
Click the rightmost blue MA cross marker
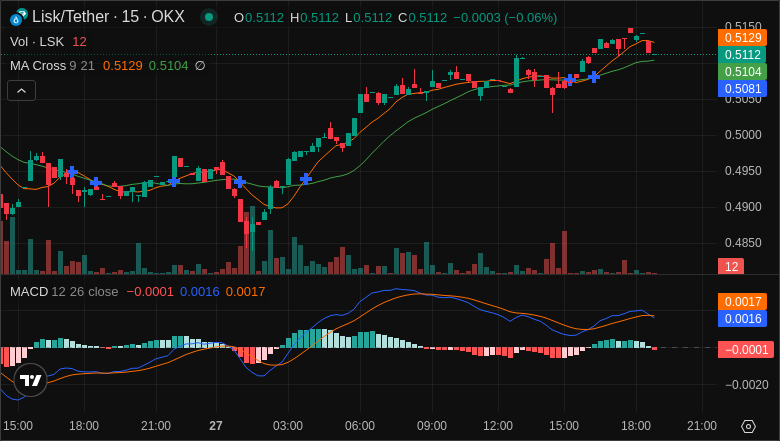tap(593, 77)
